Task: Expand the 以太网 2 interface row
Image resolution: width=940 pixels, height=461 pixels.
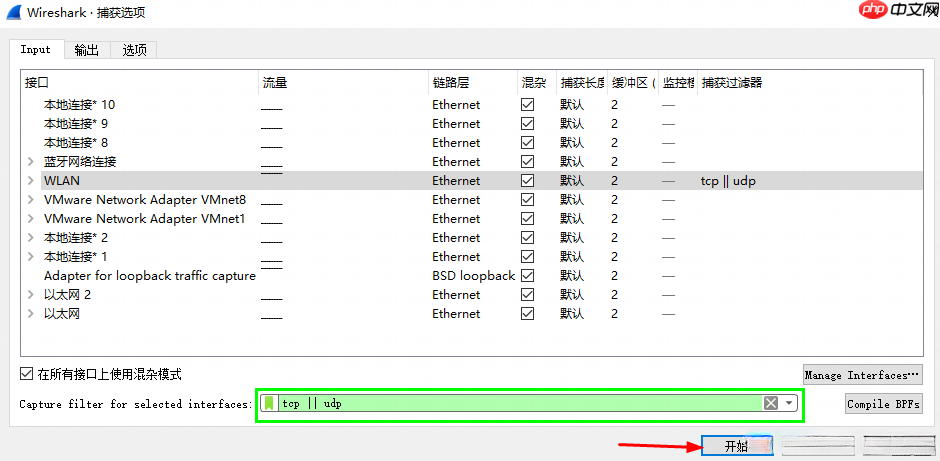Action: pos(31,295)
